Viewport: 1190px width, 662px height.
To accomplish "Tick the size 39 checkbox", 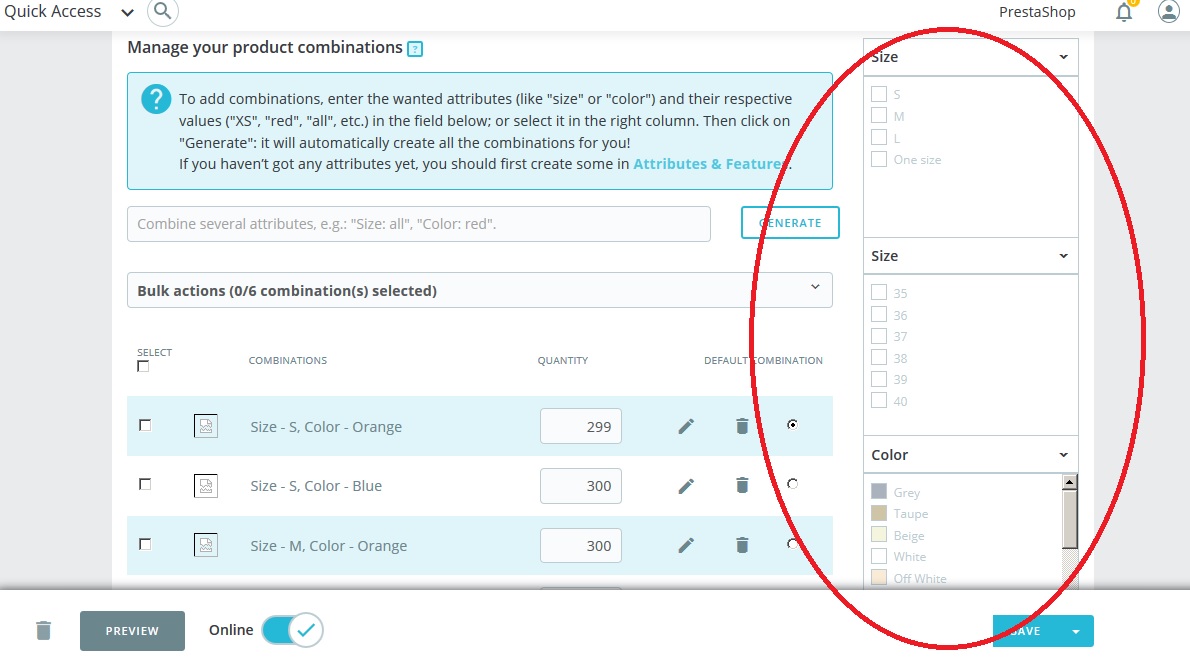I will click(879, 379).
